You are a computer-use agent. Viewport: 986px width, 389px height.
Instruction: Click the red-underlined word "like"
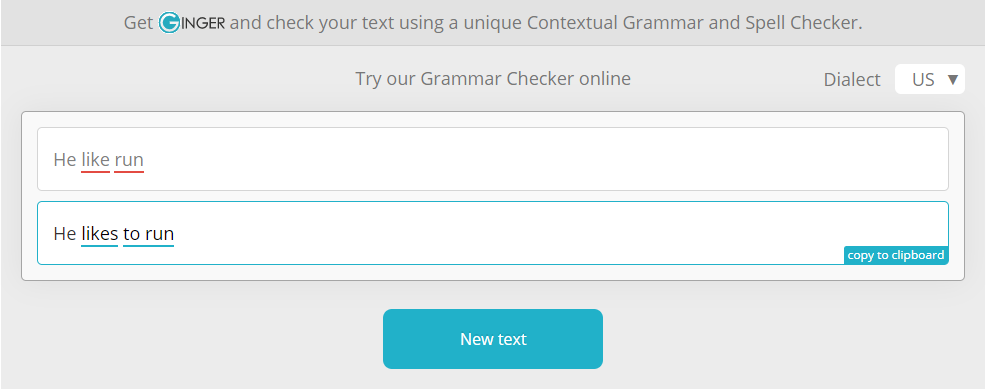pos(96,160)
